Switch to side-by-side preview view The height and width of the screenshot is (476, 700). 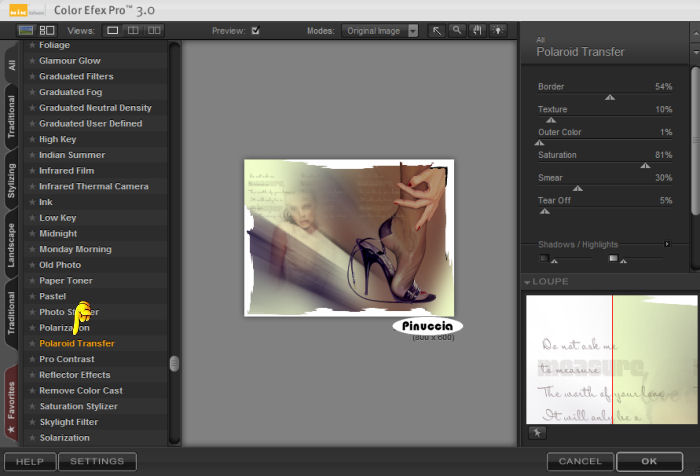tap(152, 31)
